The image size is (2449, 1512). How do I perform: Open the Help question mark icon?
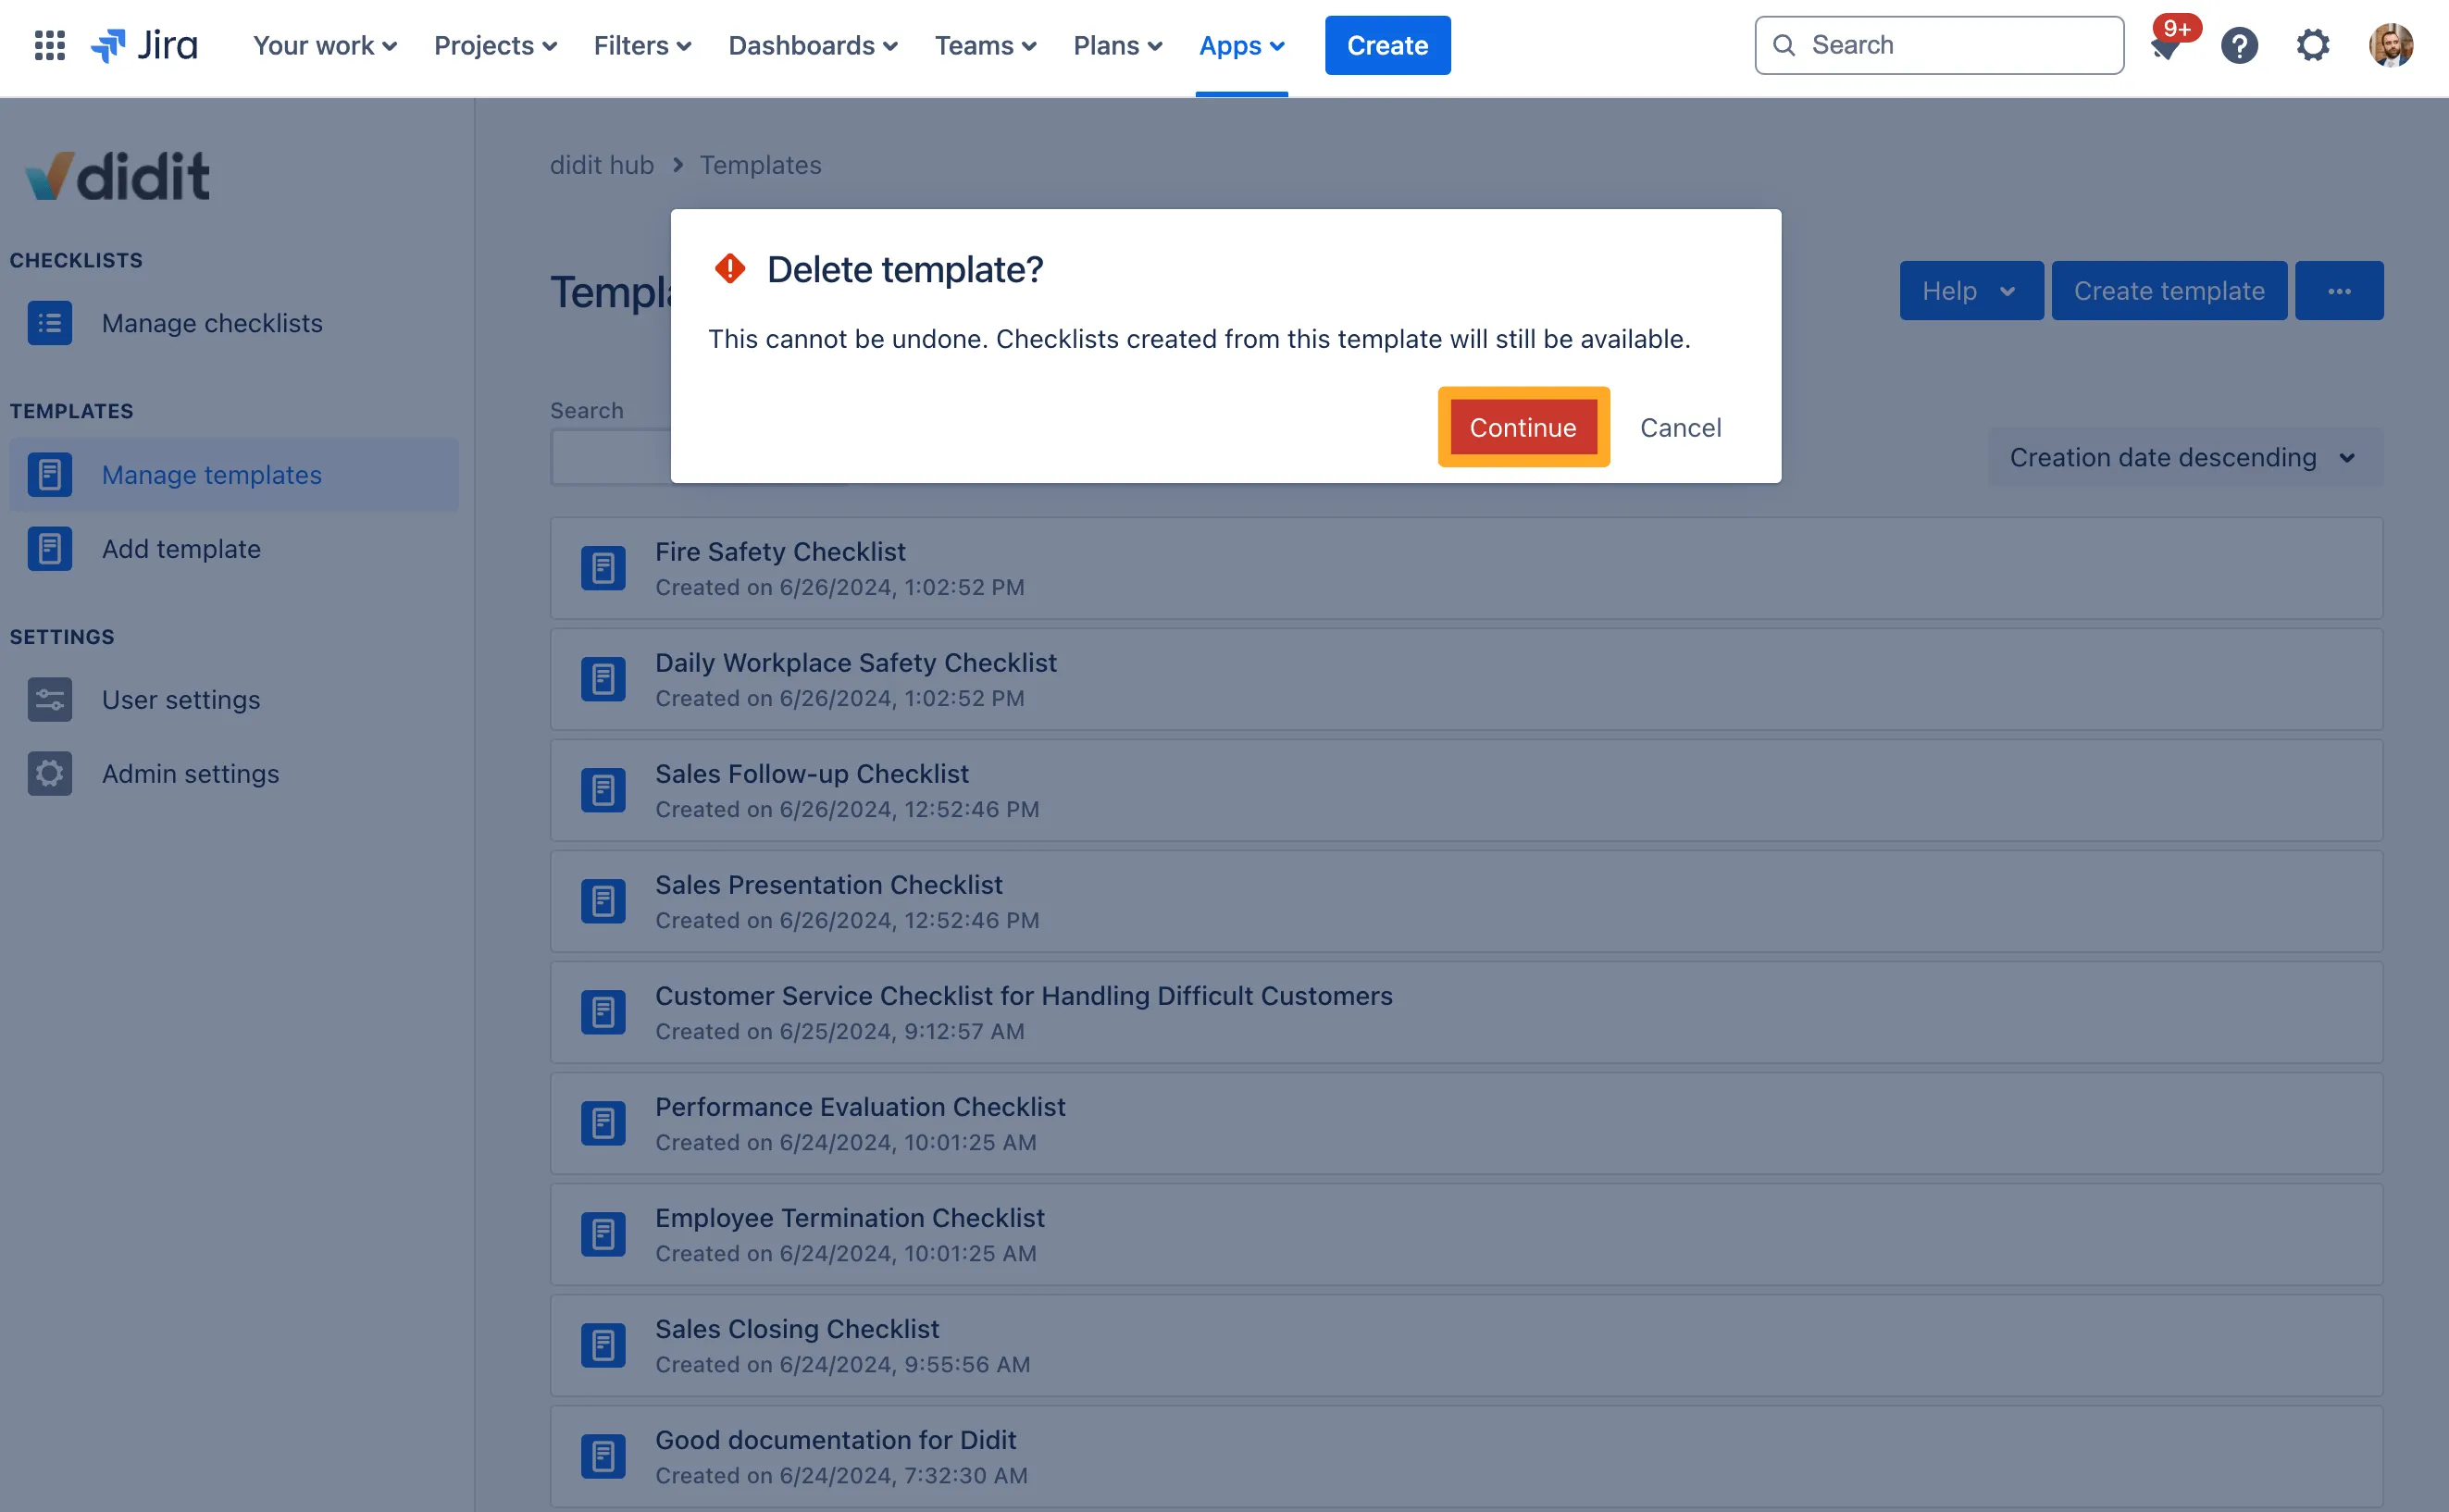point(2239,45)
